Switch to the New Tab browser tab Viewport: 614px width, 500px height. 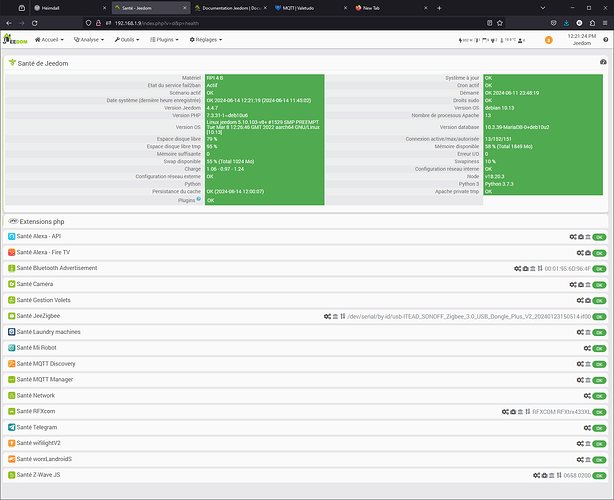tap(390, 8)
